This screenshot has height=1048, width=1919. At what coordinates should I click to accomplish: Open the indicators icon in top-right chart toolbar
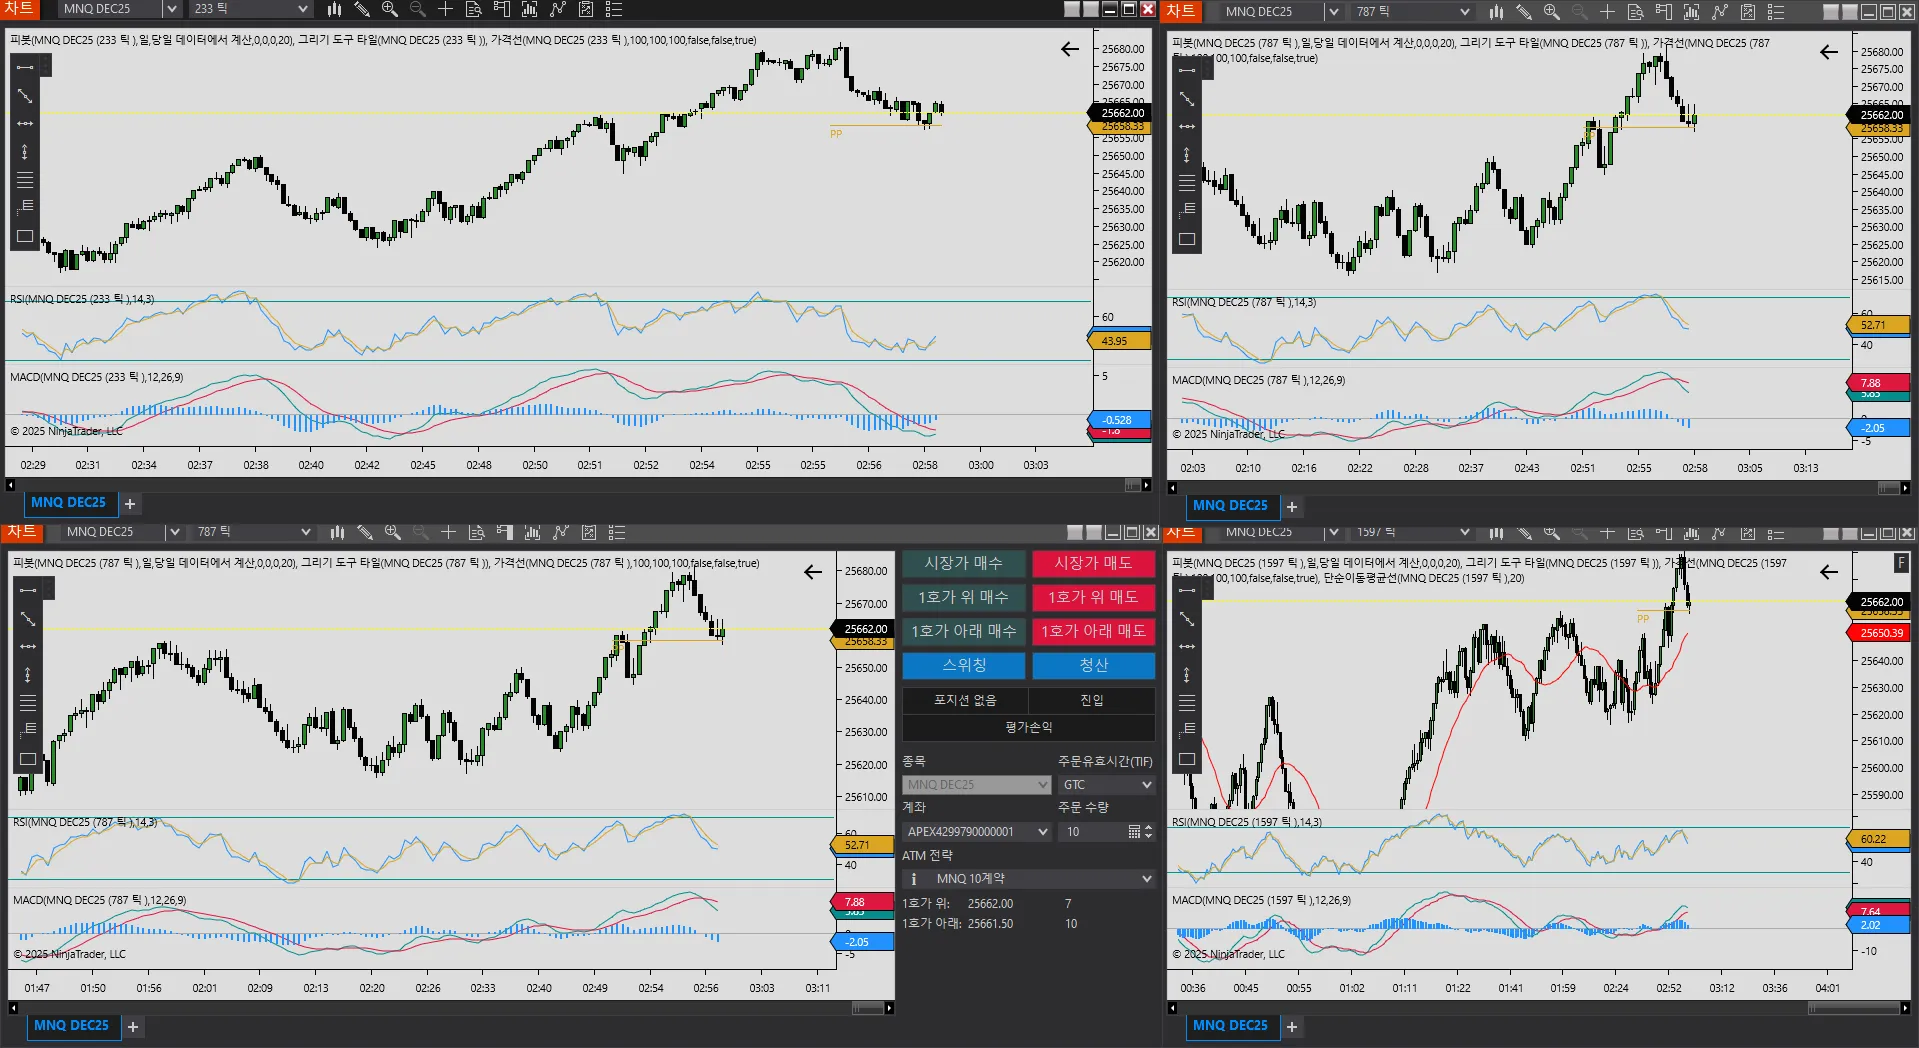pos(1691,12)
